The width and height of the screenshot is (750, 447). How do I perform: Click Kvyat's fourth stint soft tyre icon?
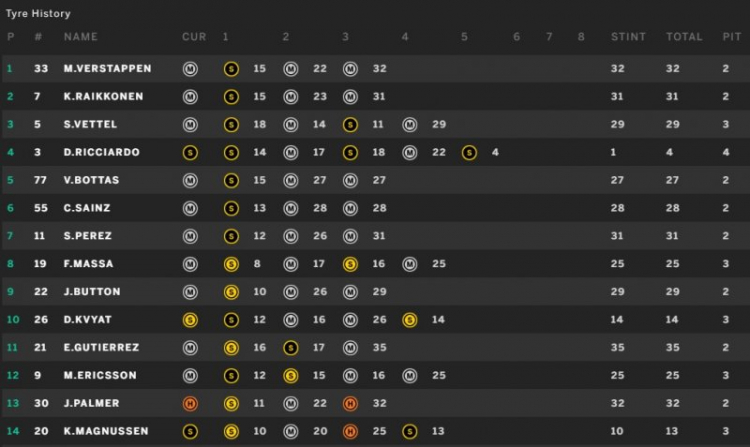click(409, 320)
